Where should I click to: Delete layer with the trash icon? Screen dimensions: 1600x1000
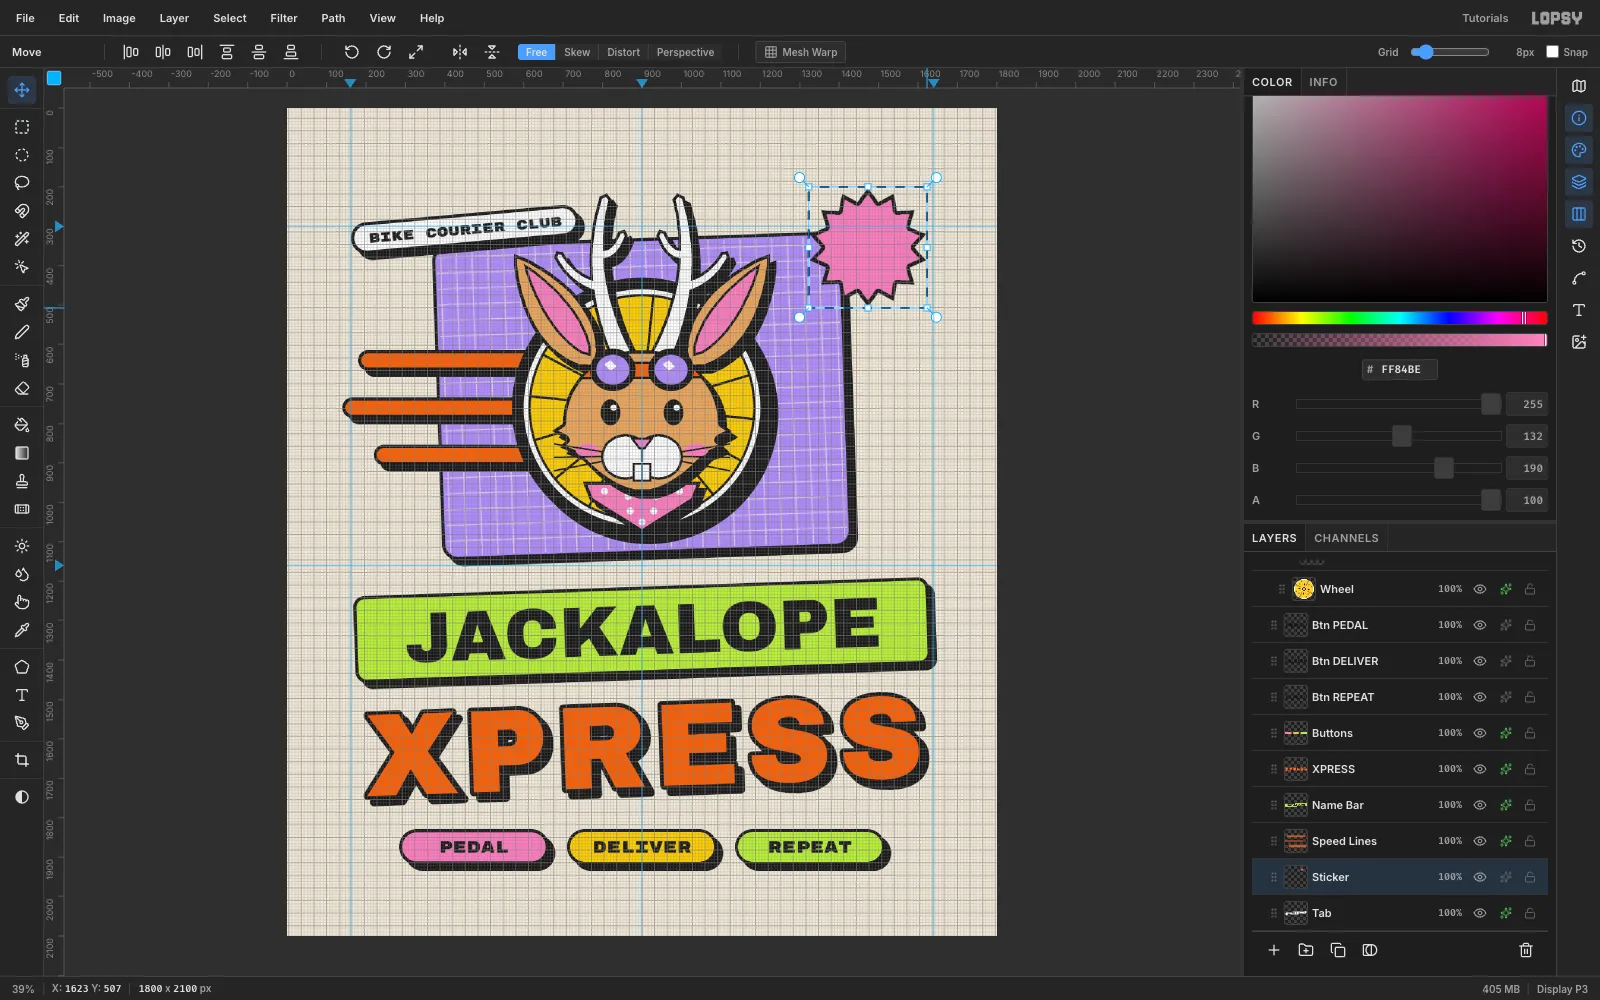coord(1526,950)
